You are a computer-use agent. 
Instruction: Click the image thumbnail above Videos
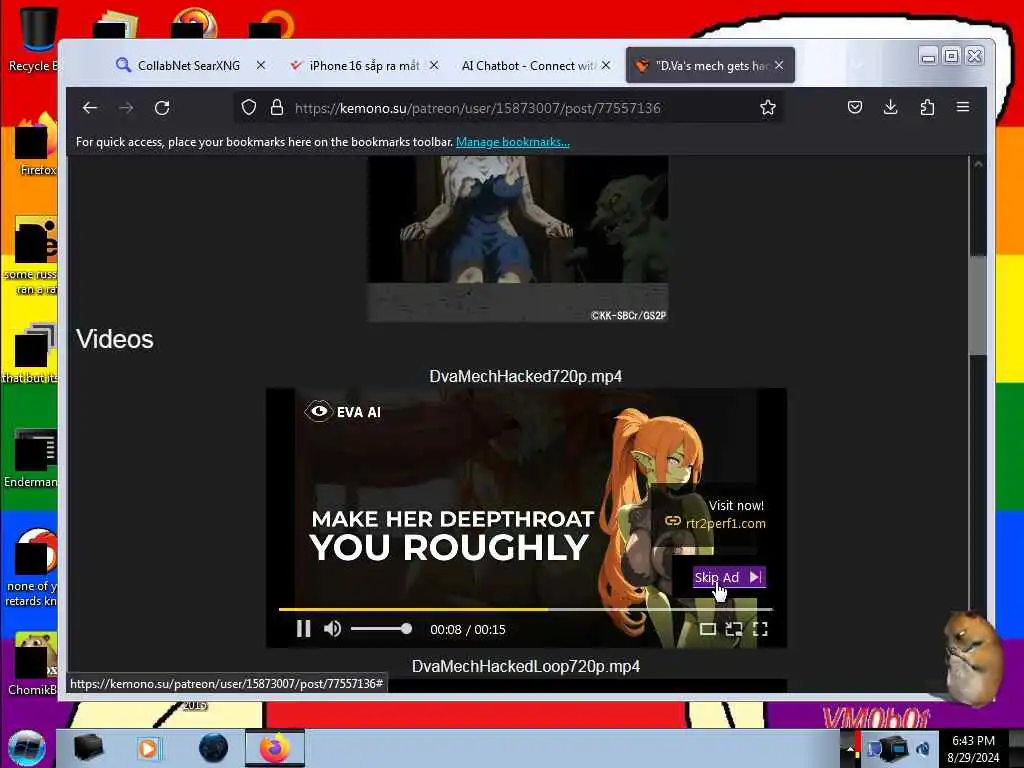click(517, 238)
